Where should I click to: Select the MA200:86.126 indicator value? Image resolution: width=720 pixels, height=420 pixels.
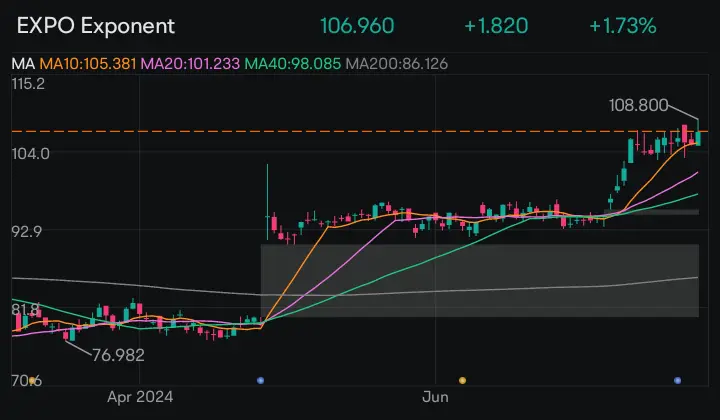pos(396,64)
